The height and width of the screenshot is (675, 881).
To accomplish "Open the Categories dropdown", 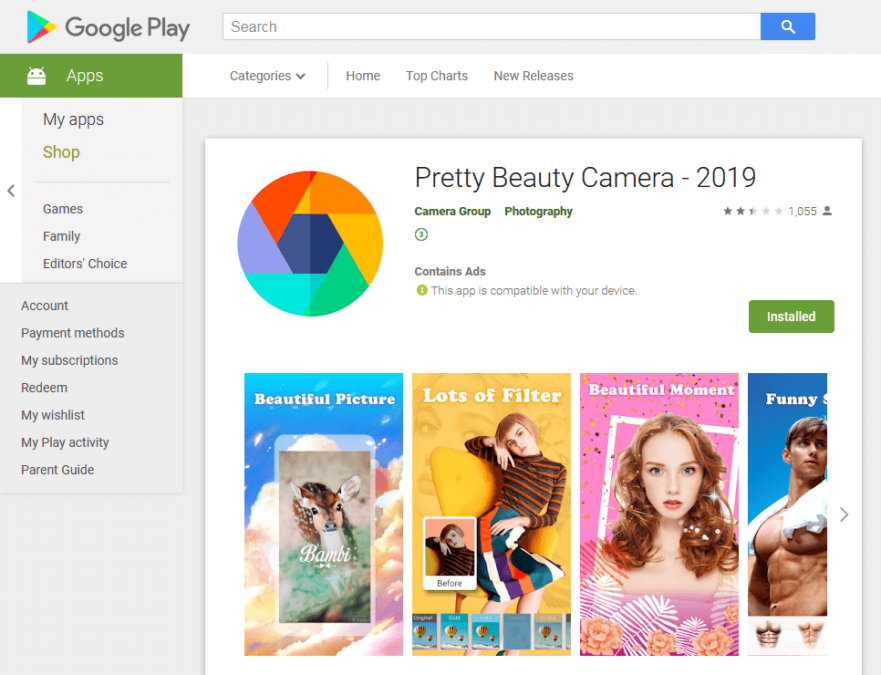I will coord(267,76).
